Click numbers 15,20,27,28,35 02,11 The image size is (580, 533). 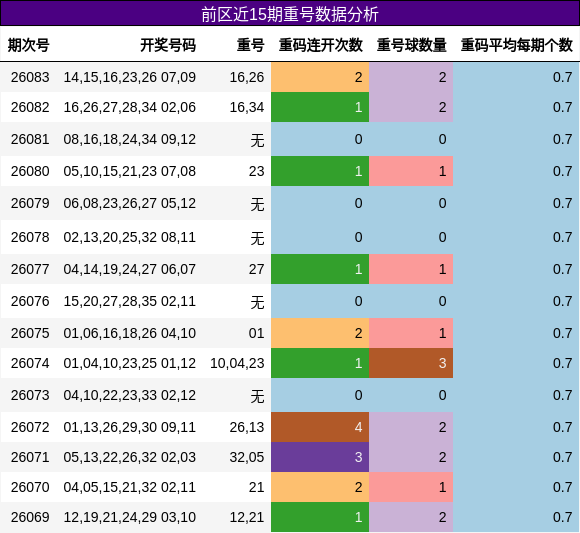[129, 301]
